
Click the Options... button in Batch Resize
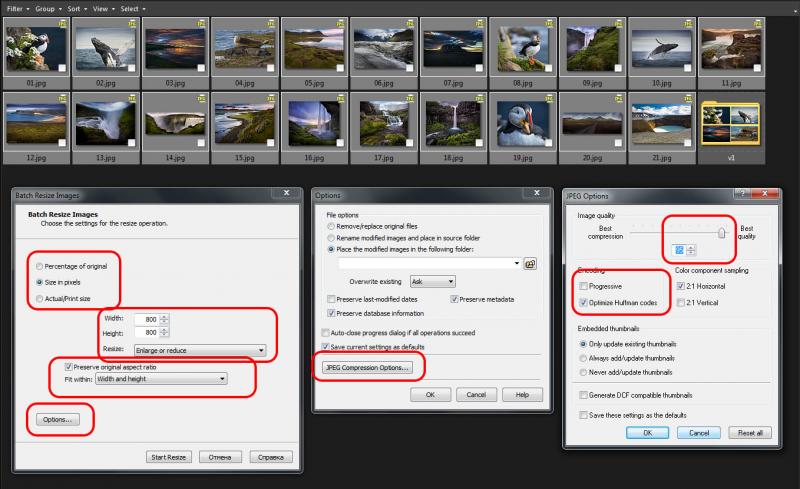click(58, 419)
